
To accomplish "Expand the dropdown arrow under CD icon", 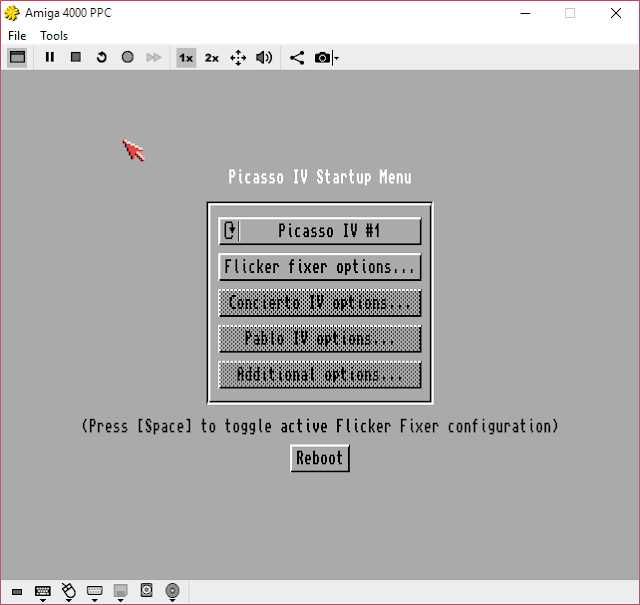I will 172,601.
